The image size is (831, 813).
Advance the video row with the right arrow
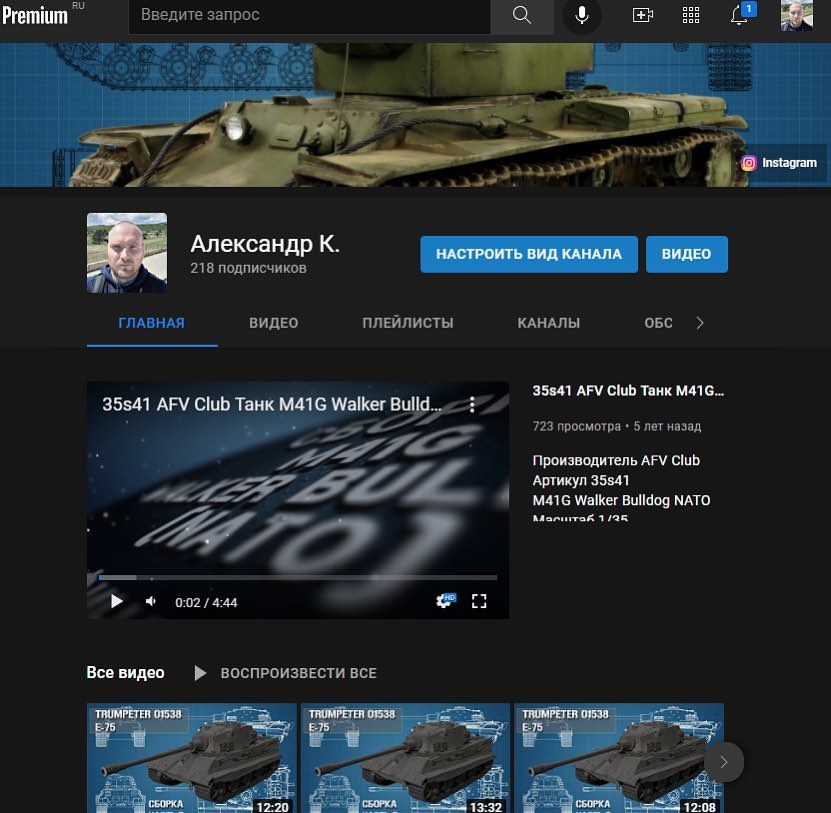coord(724,762)
